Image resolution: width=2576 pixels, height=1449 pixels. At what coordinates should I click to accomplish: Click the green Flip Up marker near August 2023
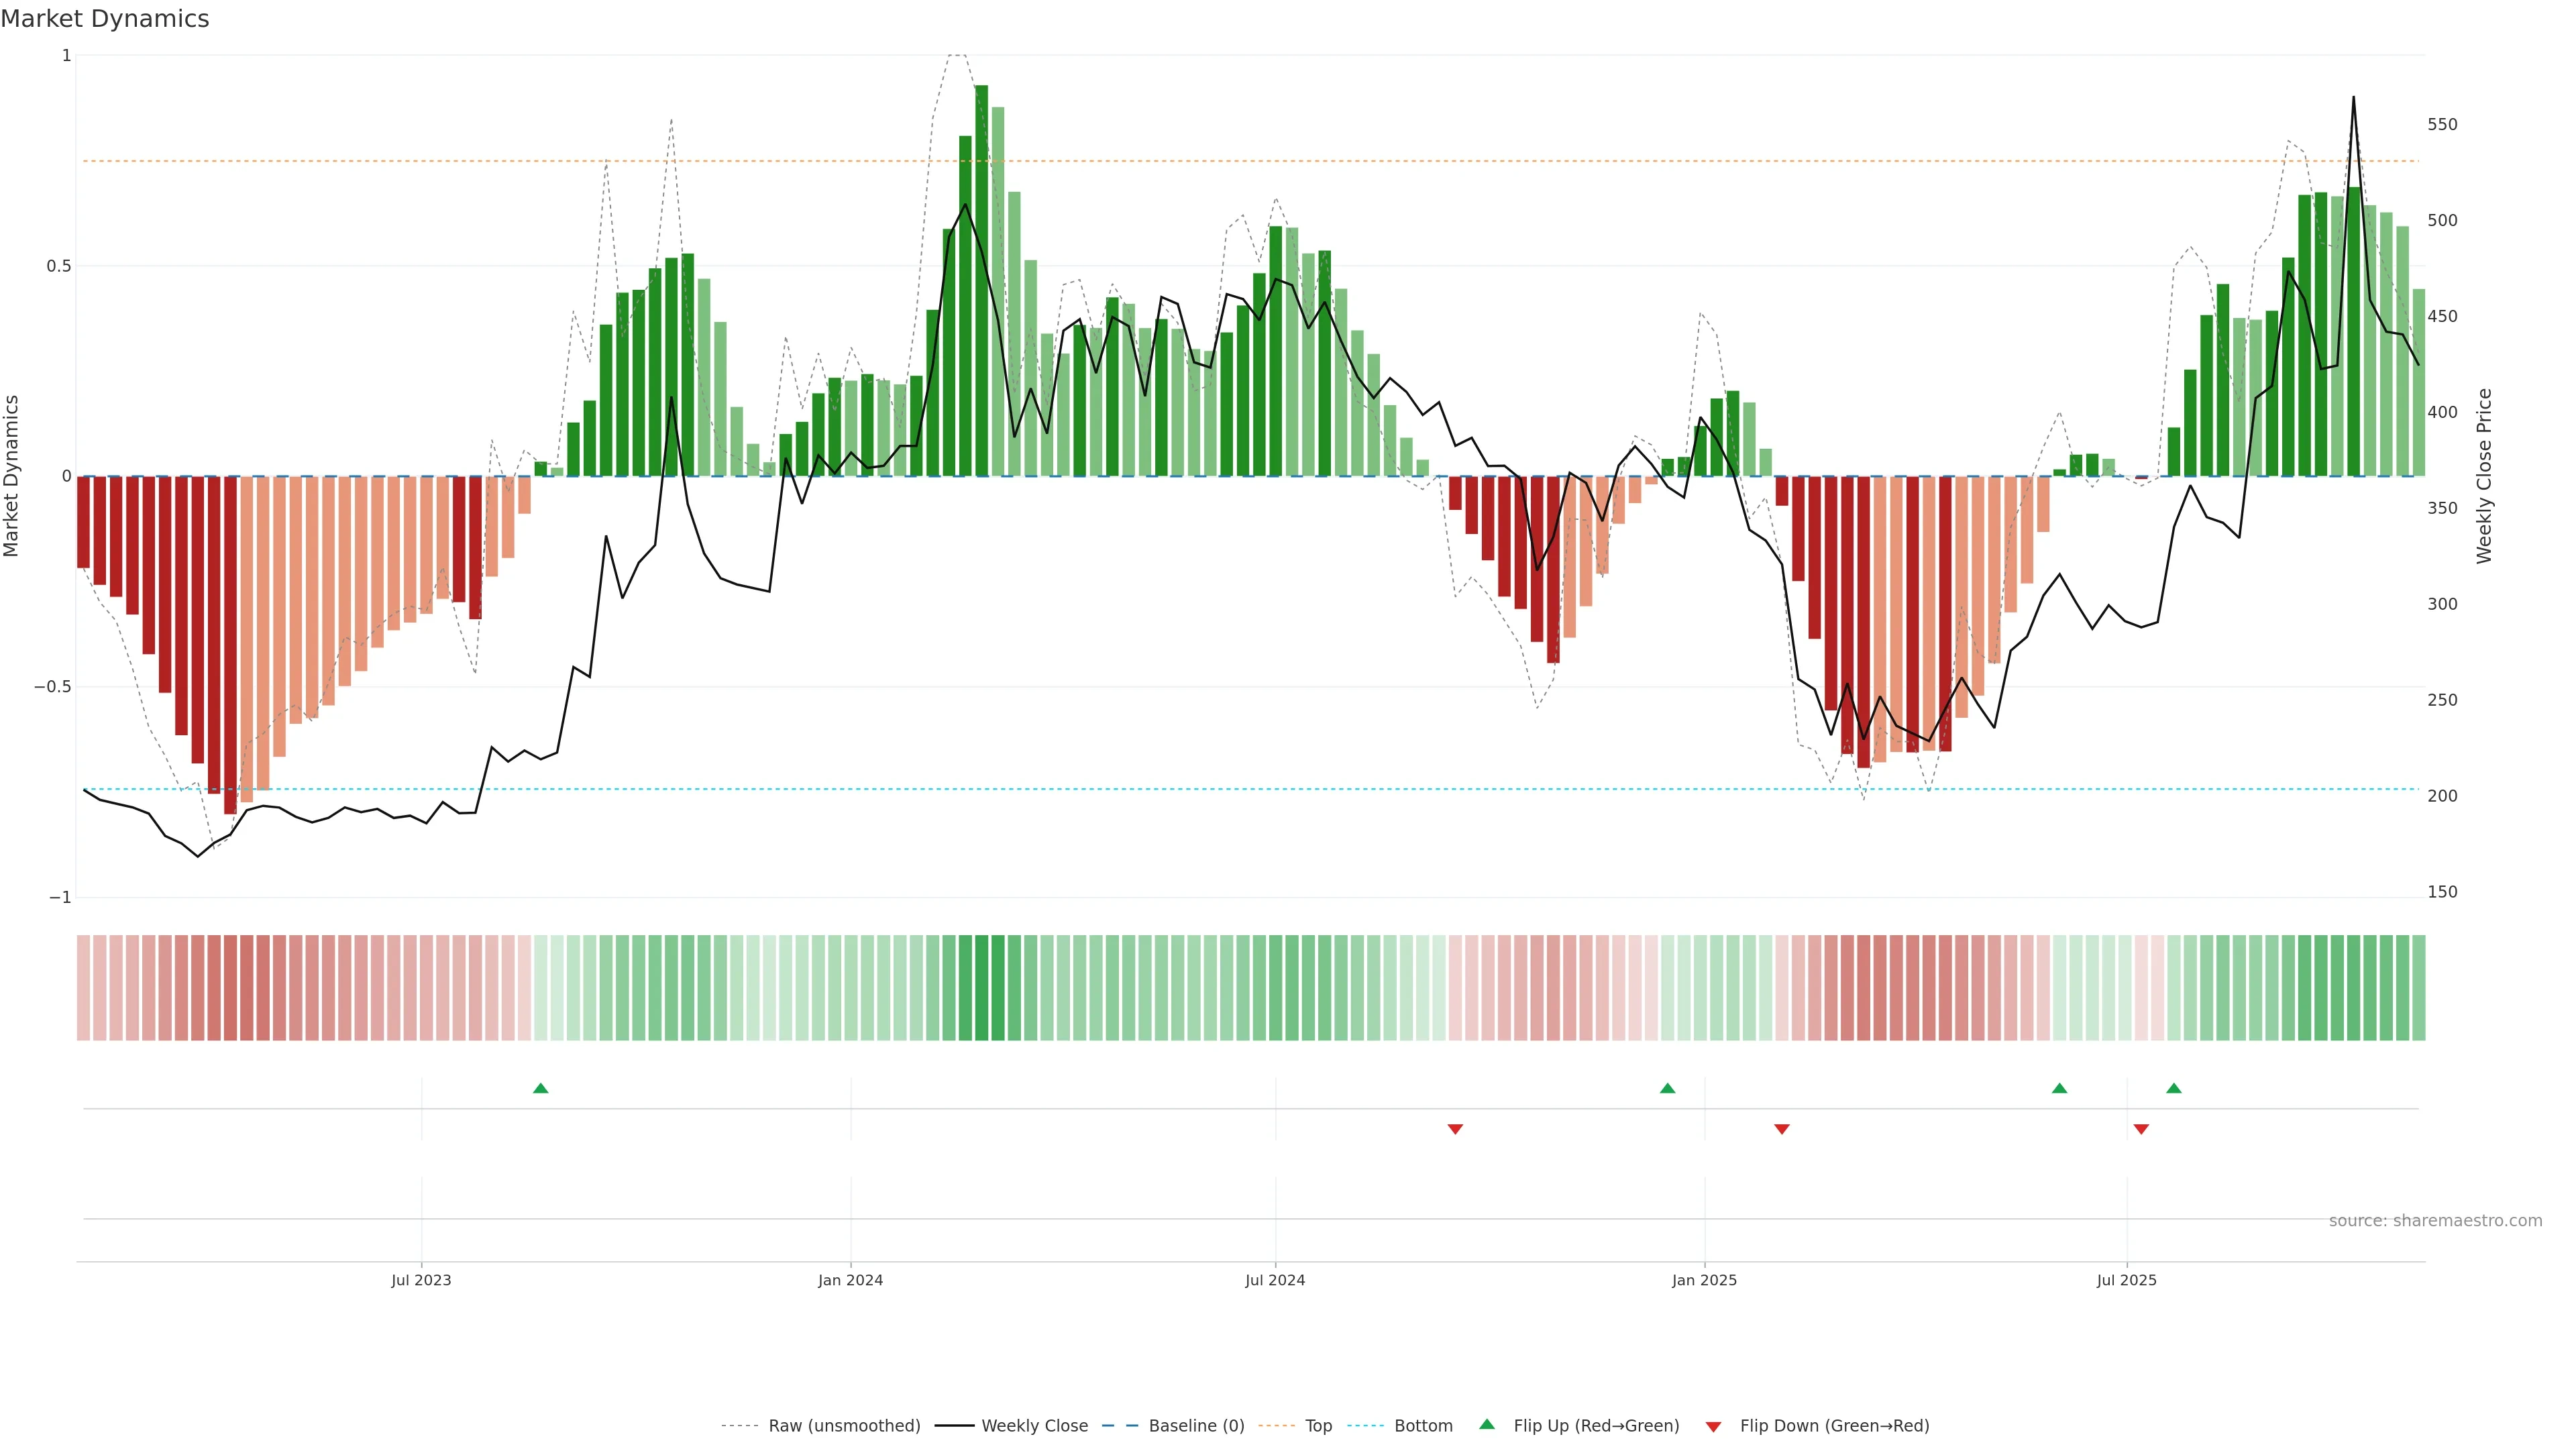tap(540, 1088)
